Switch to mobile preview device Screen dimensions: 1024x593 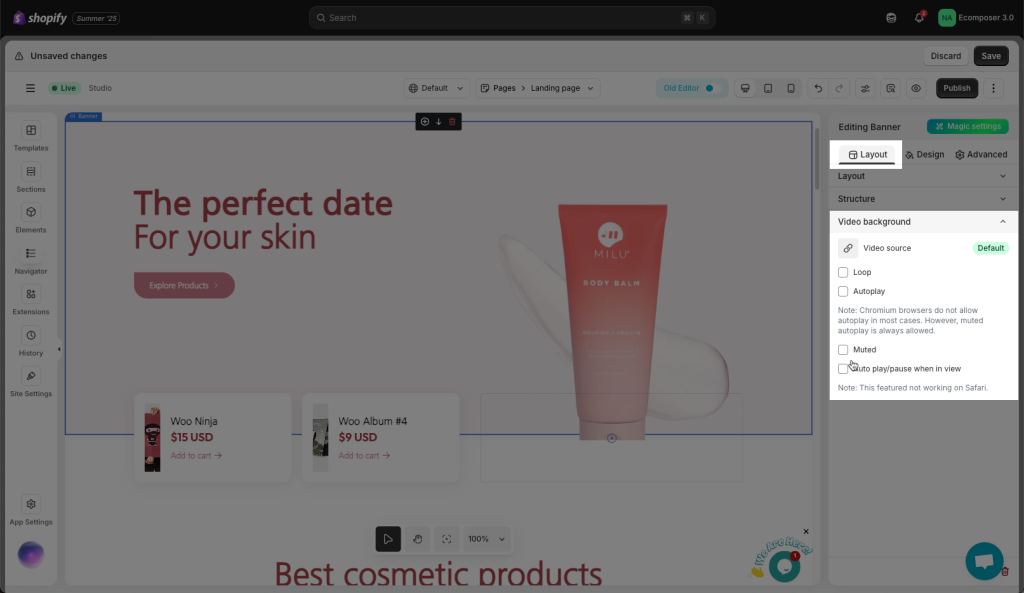click(791, 88)
